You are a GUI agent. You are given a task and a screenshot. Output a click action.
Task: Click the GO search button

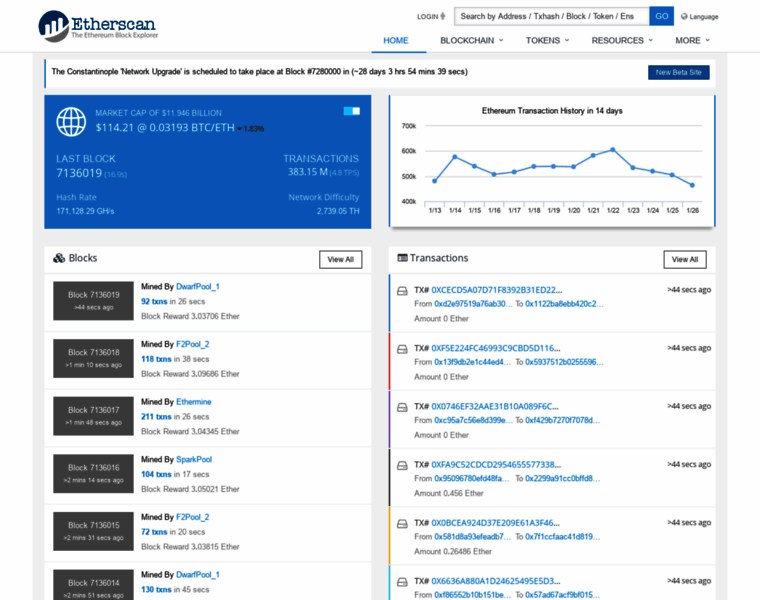[x=662, y=16]
